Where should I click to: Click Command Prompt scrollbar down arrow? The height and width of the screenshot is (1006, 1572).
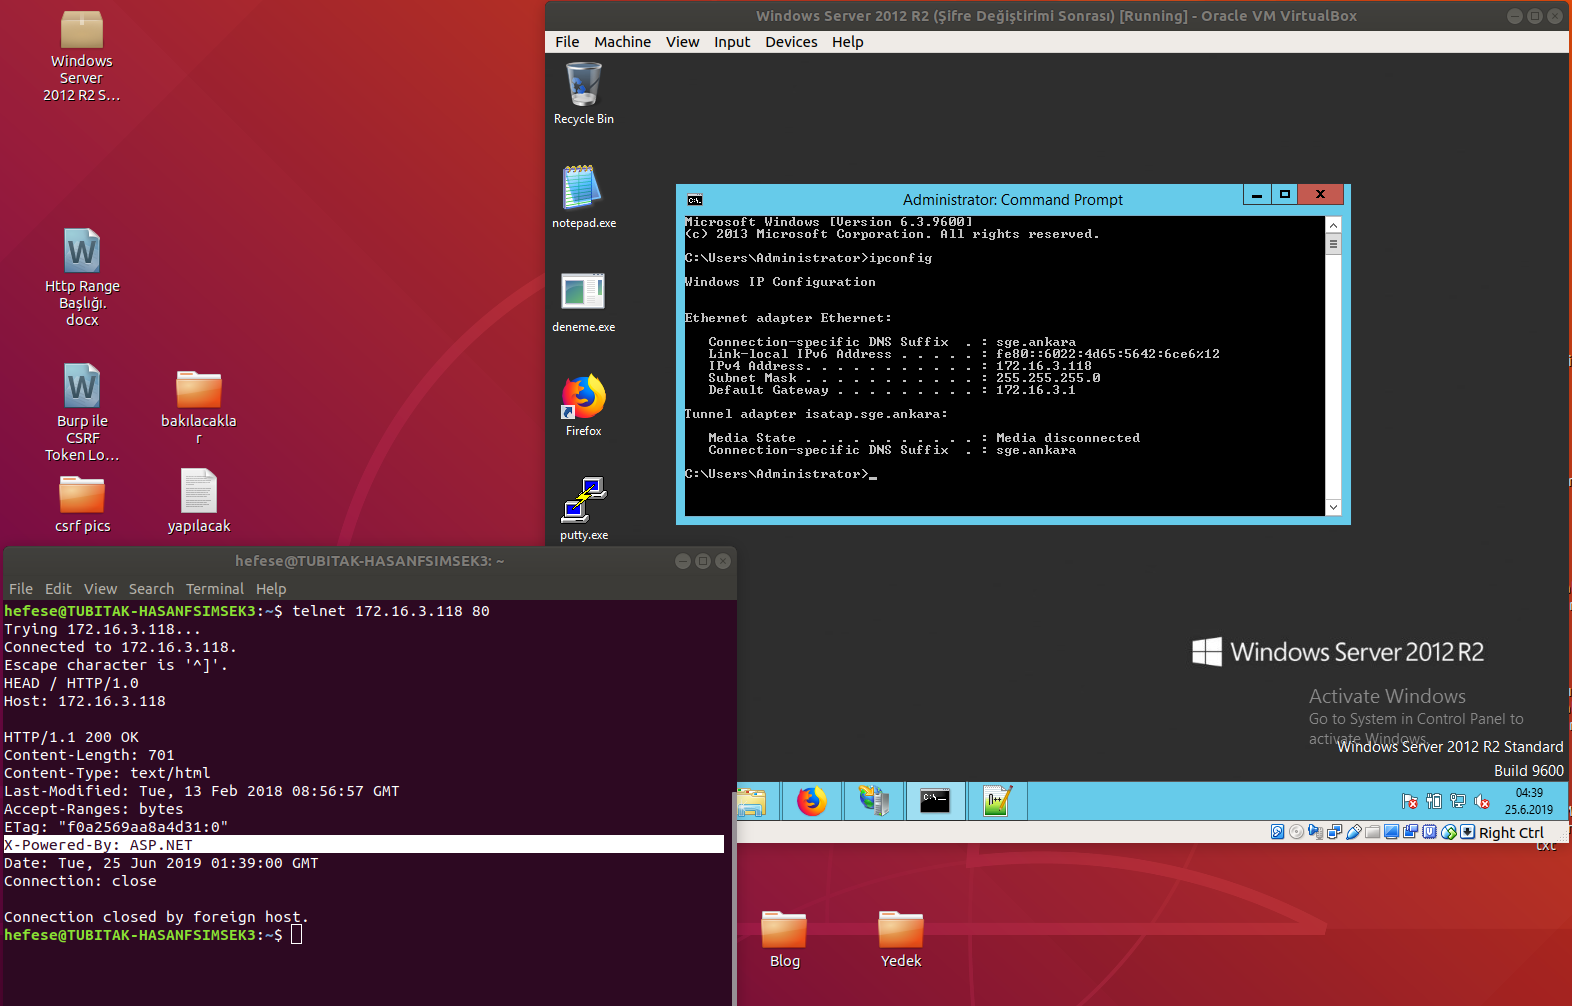[1333, 508]
